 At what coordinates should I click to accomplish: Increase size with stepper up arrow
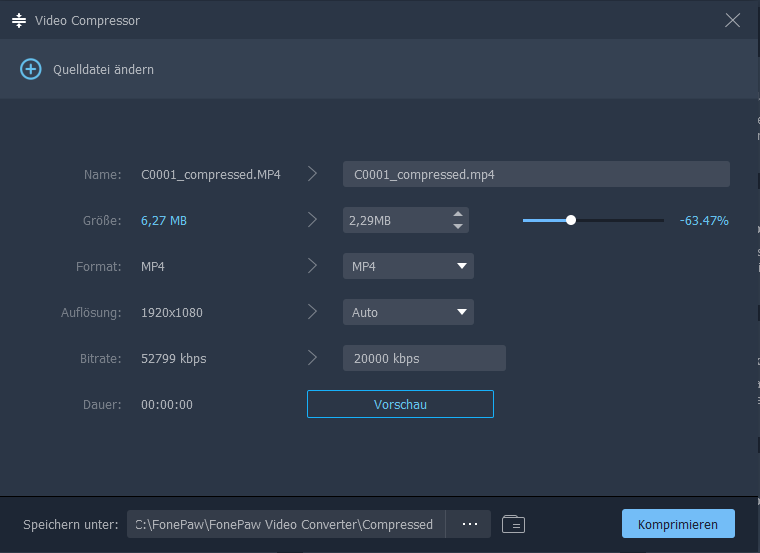click(458, 214)
